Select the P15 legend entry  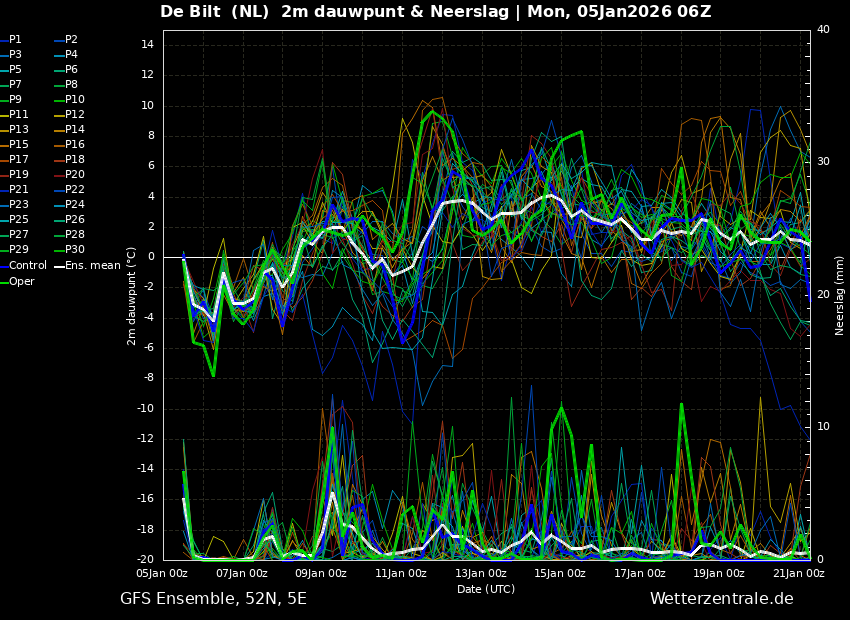(14, 144)
